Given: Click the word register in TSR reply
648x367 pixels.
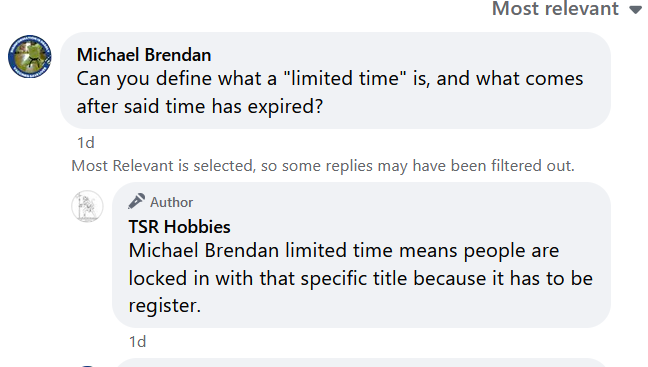Looking at the screenshot, I should click(164, 306).
